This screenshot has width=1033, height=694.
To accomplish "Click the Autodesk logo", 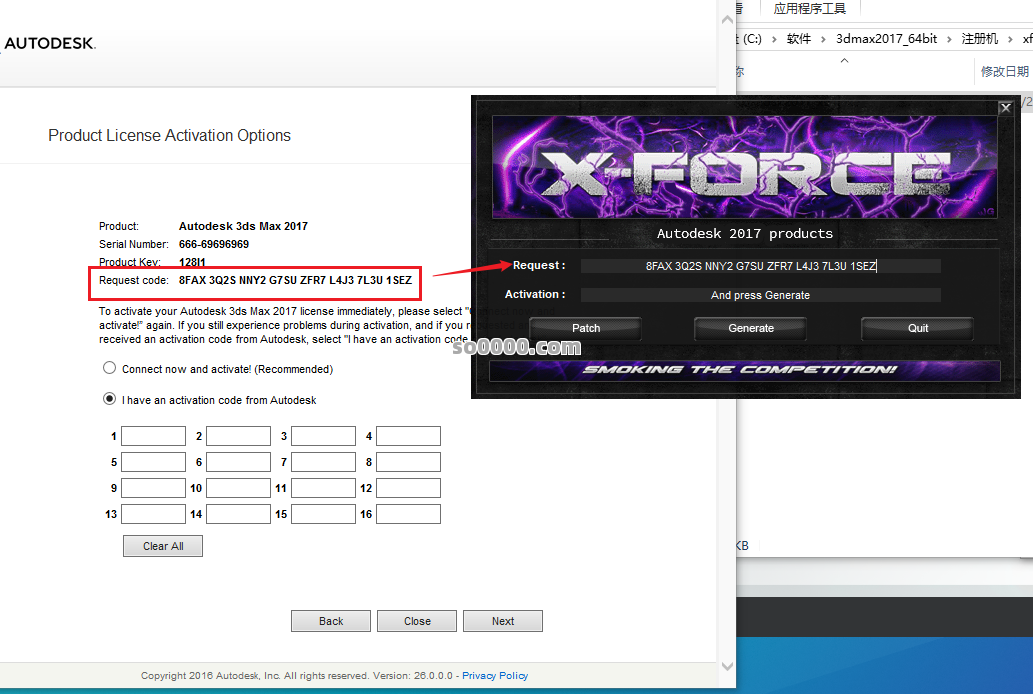I will click(49, 43).
